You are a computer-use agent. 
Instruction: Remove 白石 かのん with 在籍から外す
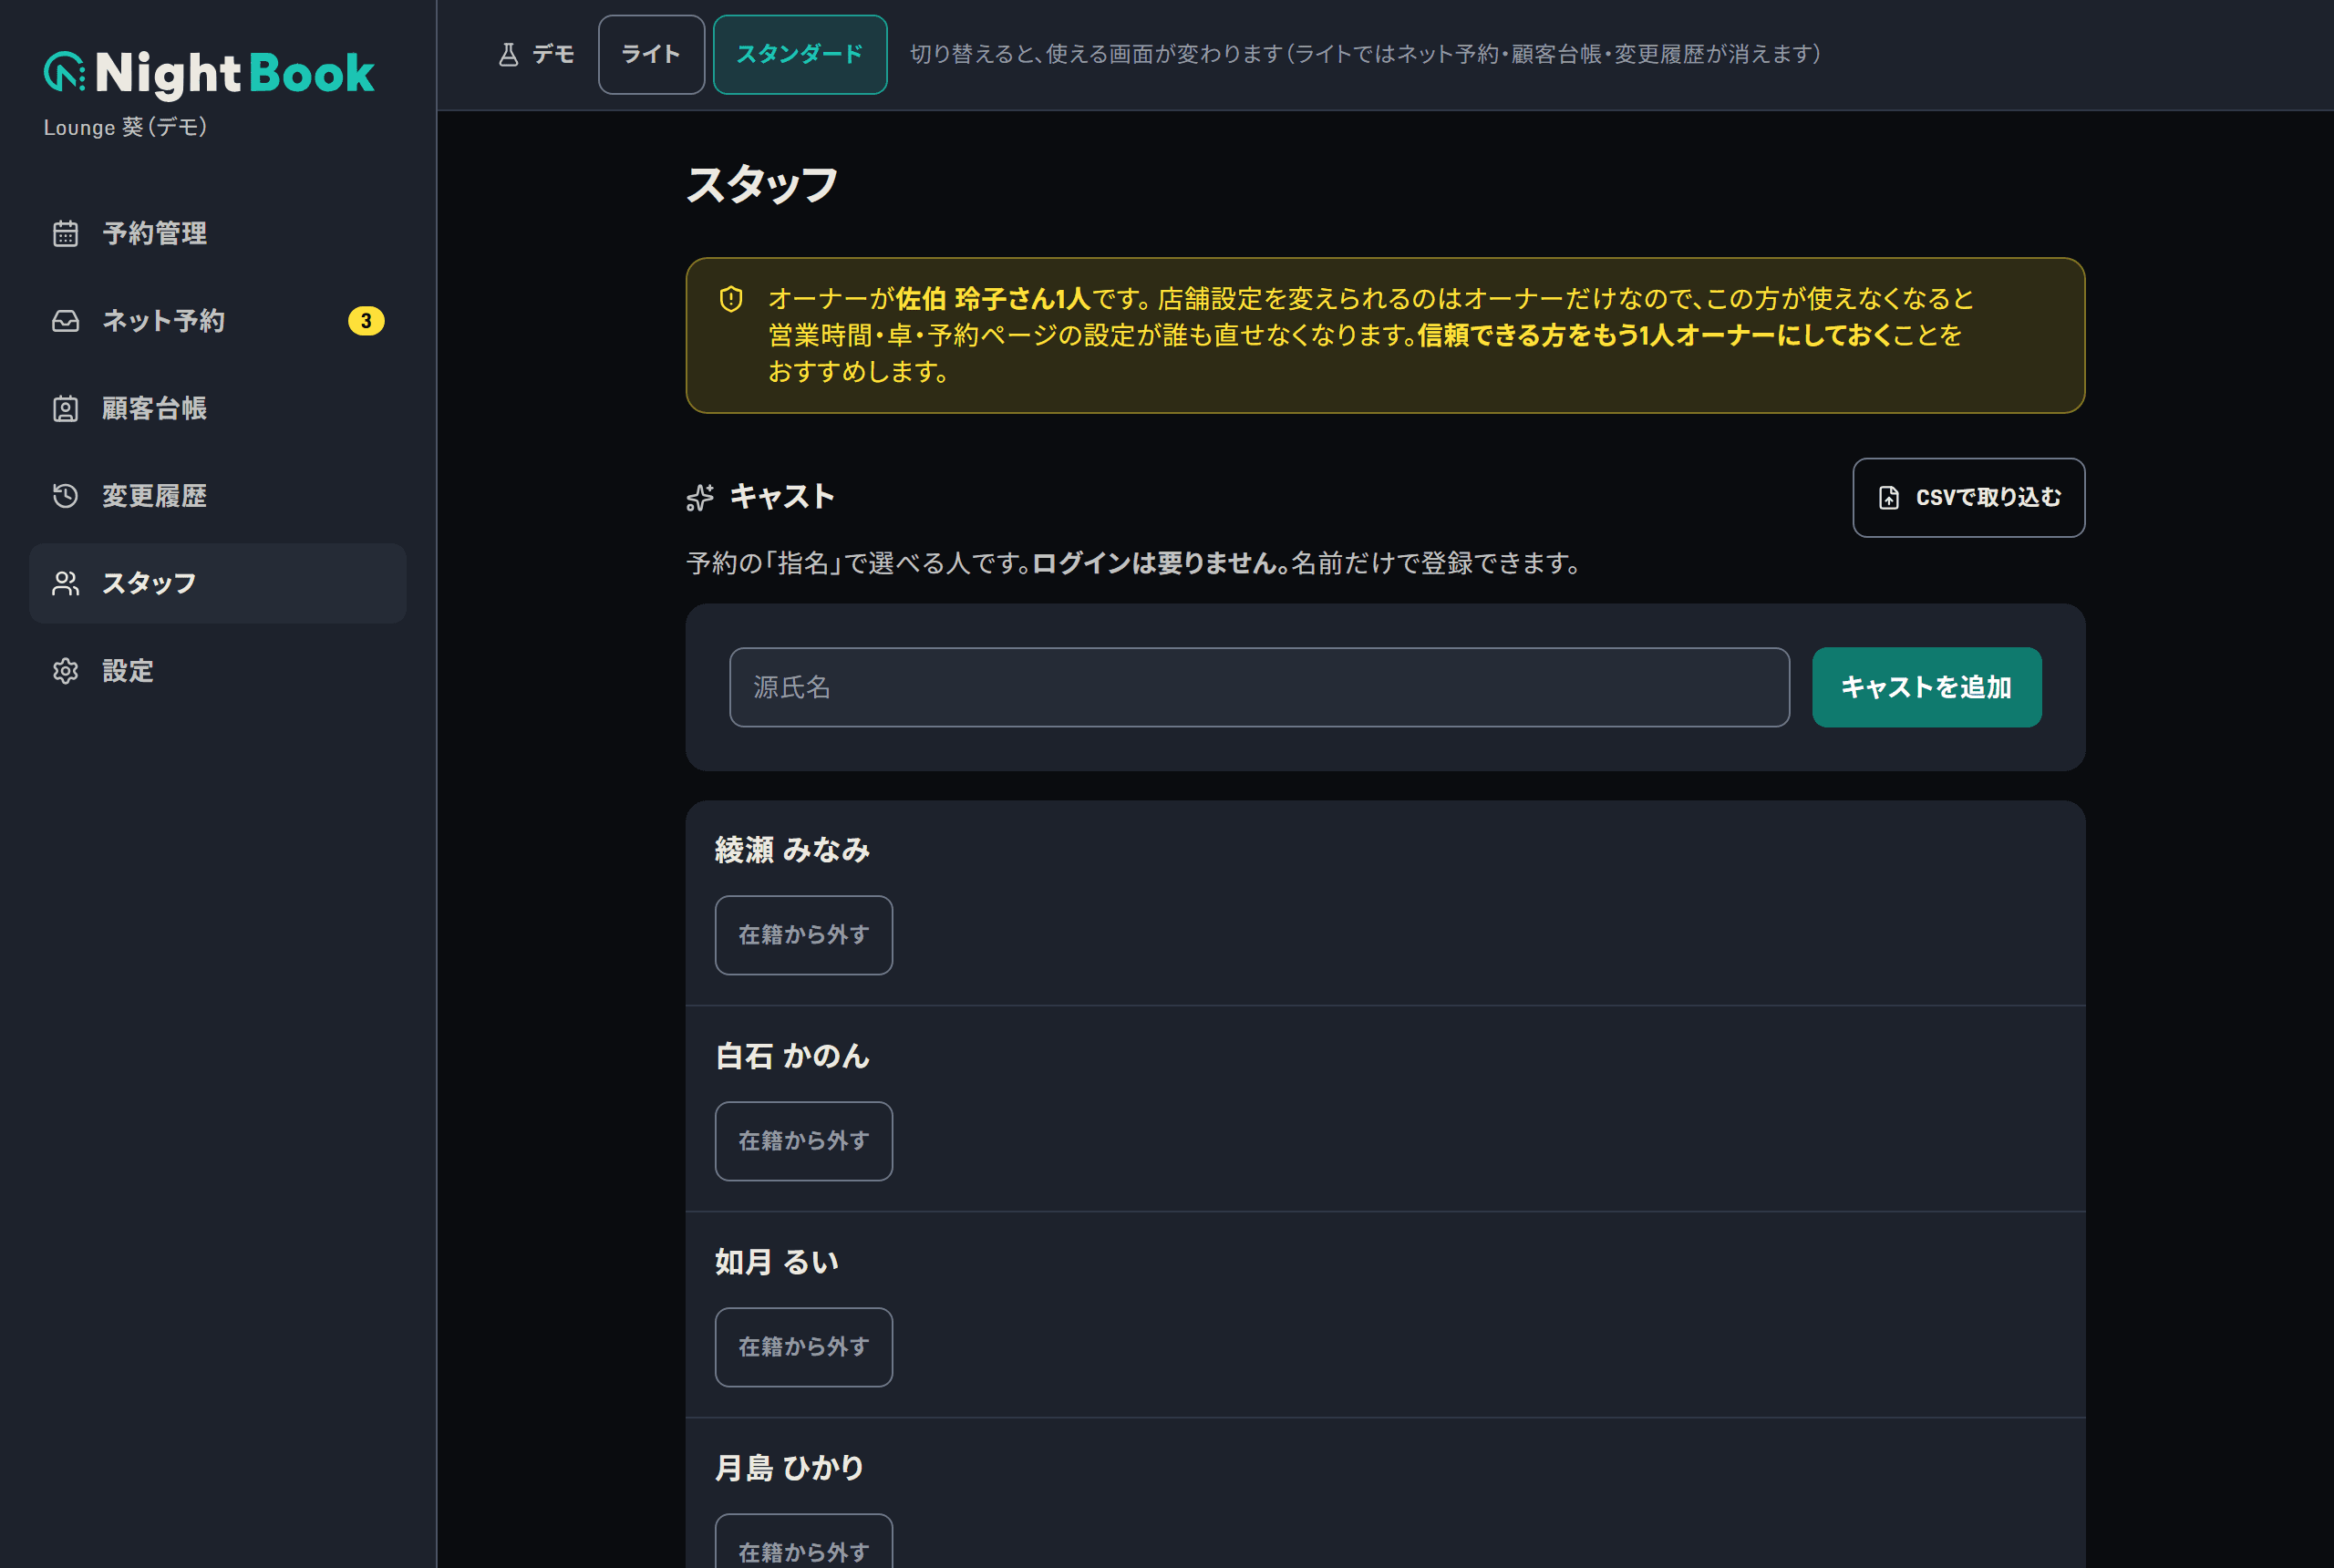point(803,1141)
